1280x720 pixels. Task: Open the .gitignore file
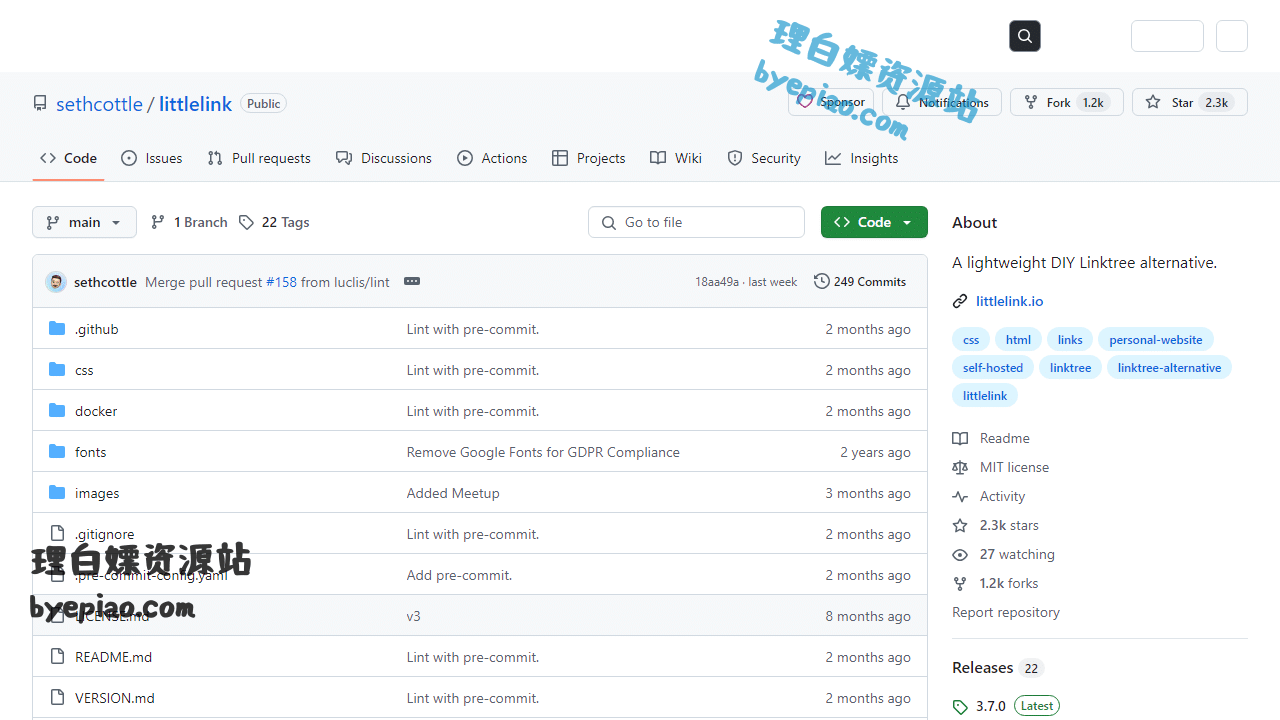click(104, 534)
